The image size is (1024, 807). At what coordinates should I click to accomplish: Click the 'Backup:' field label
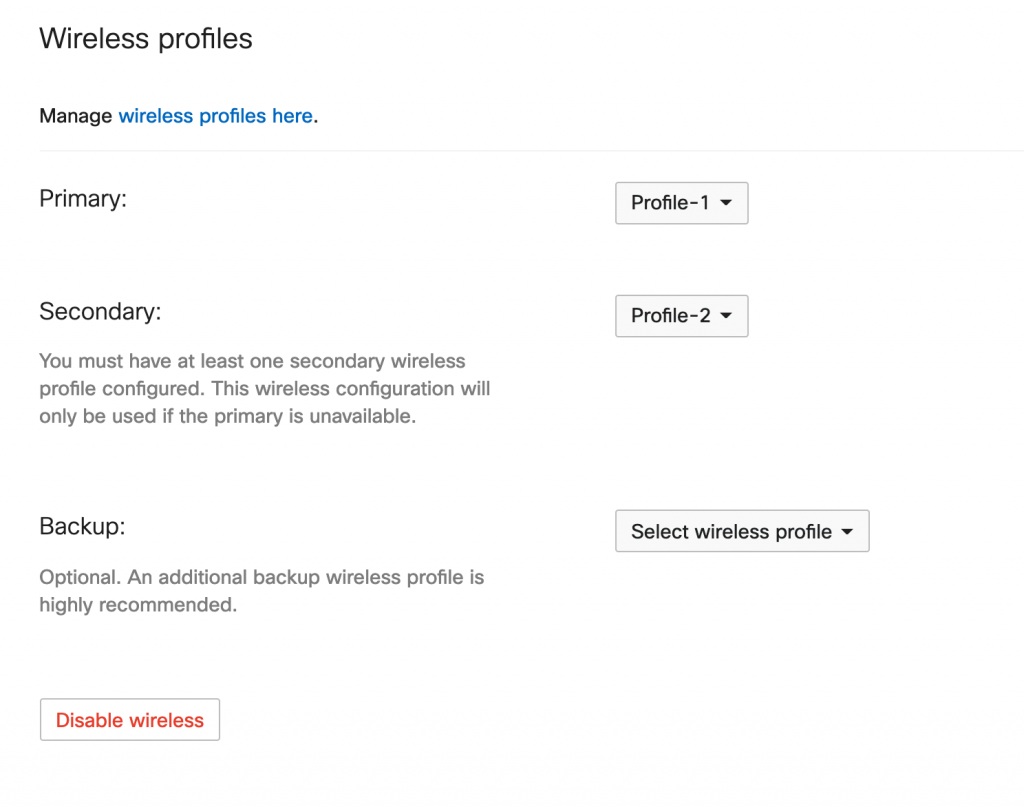82,526
